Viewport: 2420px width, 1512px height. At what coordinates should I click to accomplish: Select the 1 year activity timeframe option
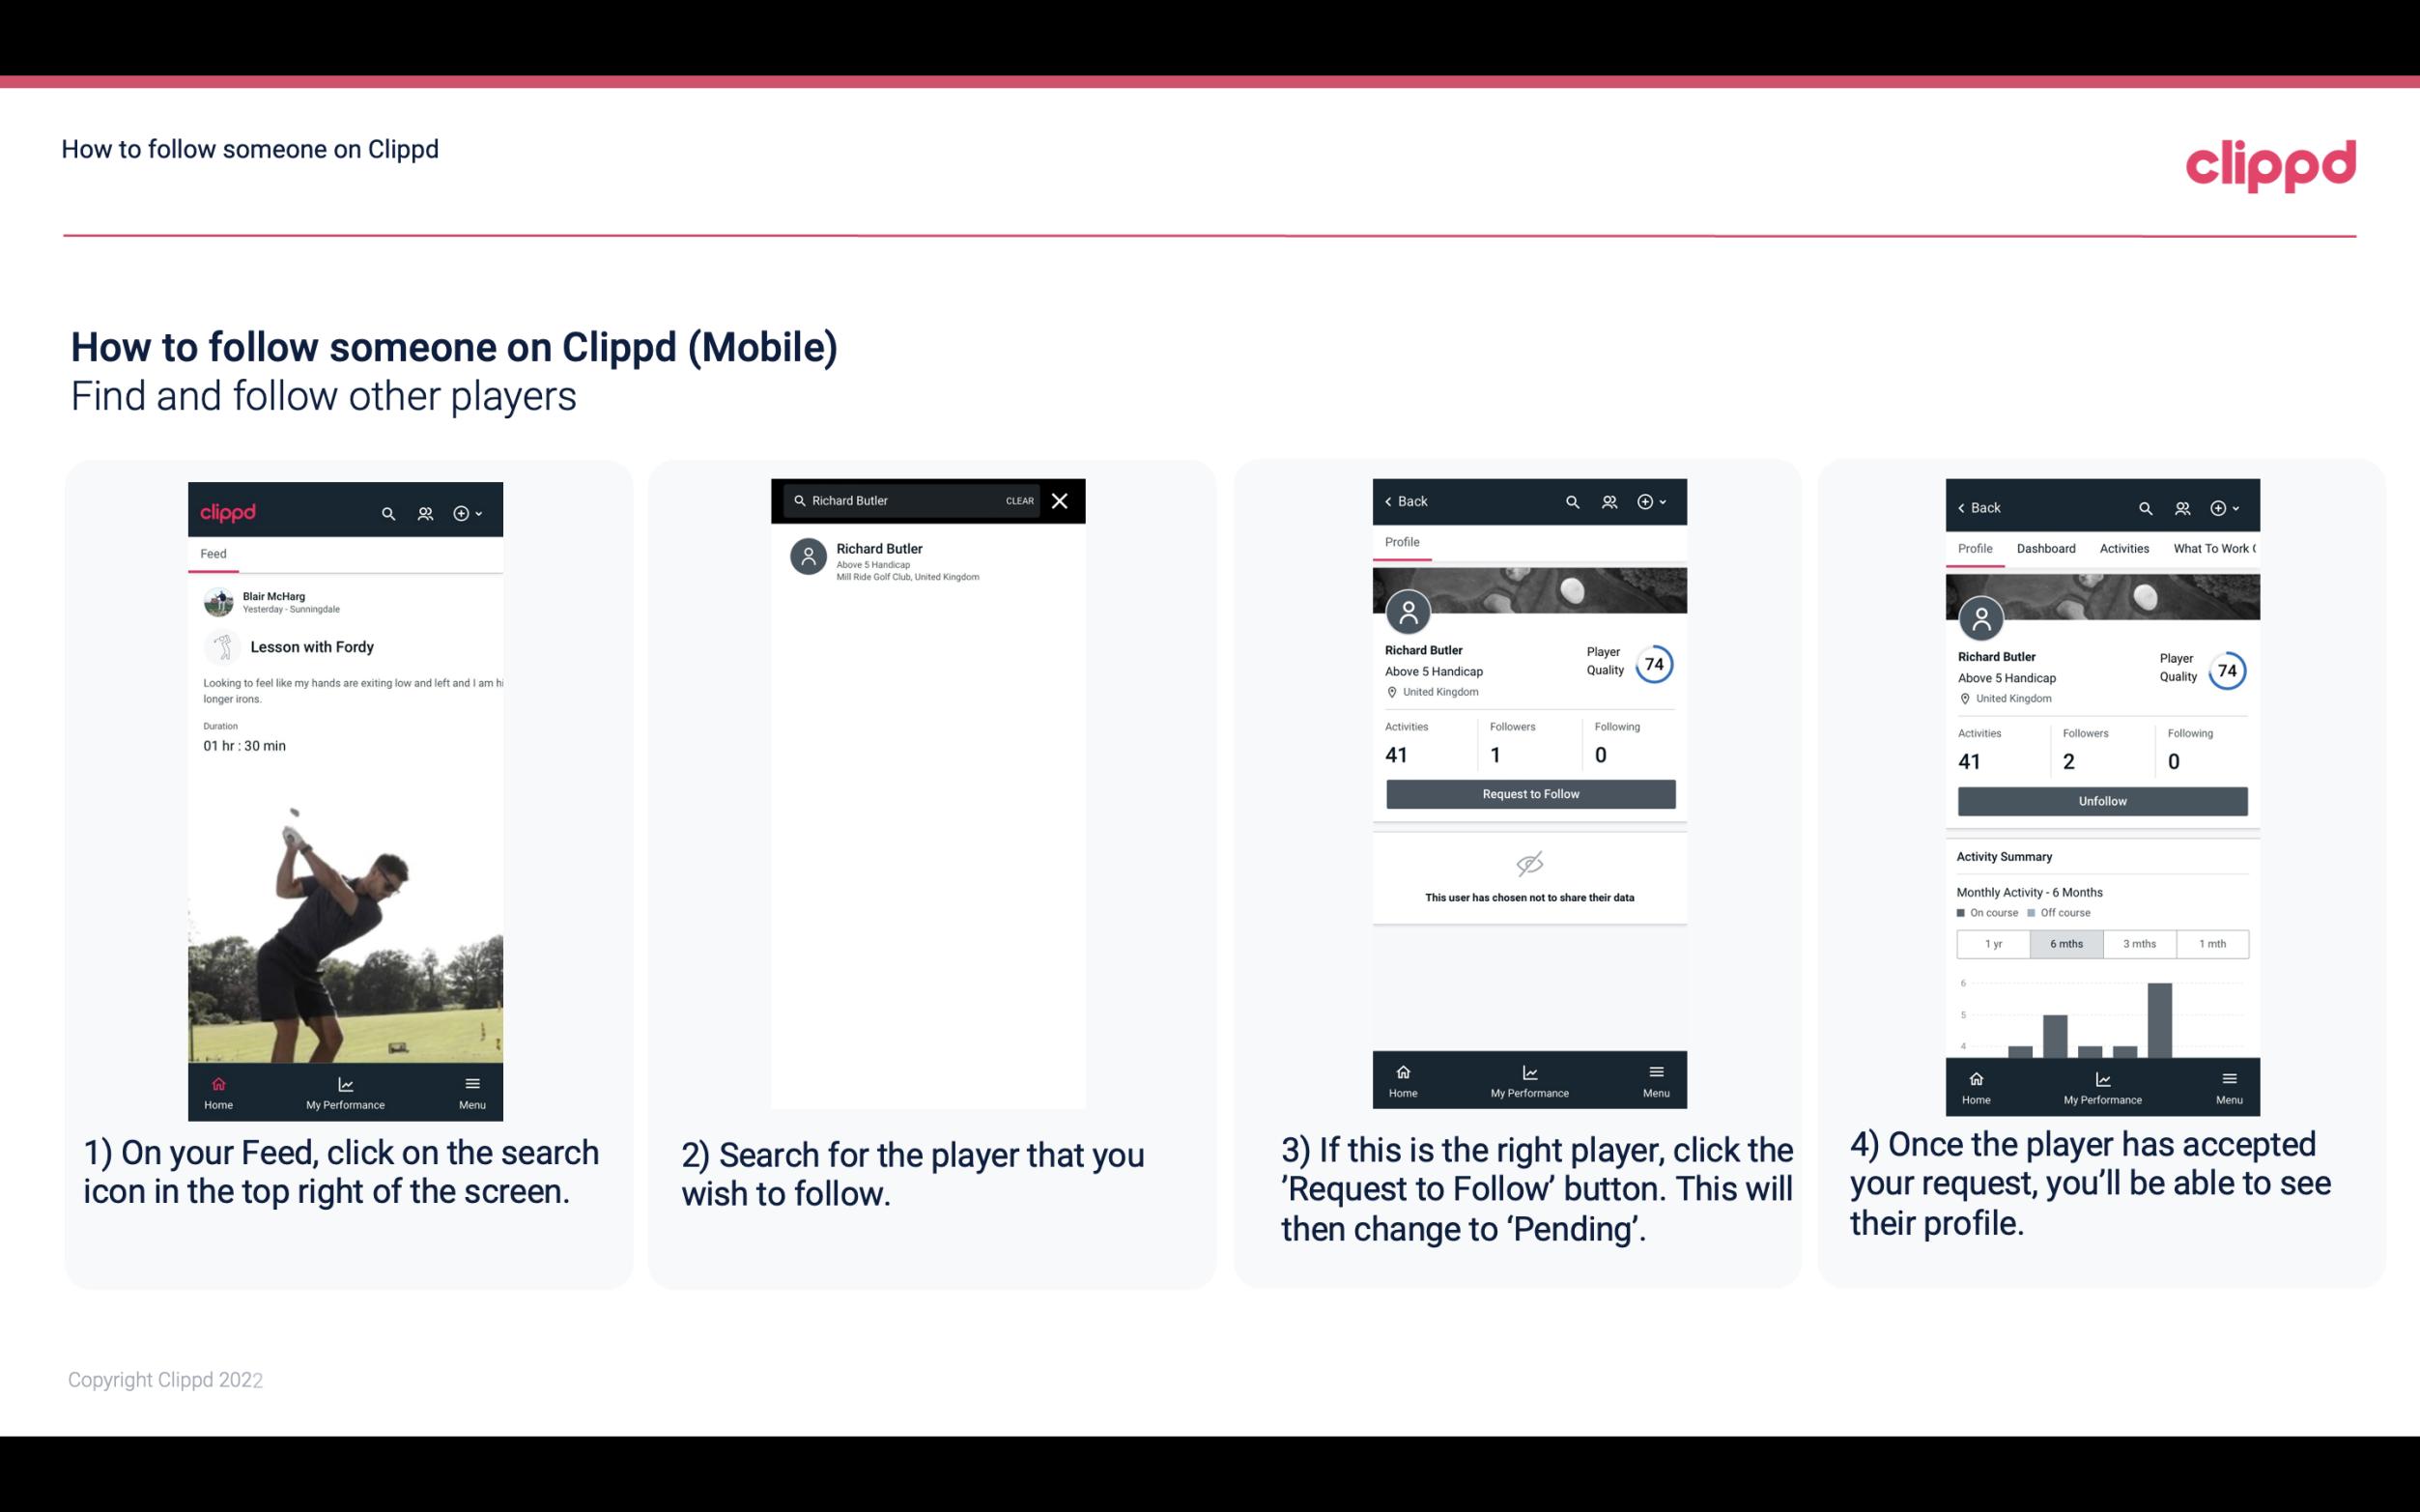click(x=1993, y=942)
